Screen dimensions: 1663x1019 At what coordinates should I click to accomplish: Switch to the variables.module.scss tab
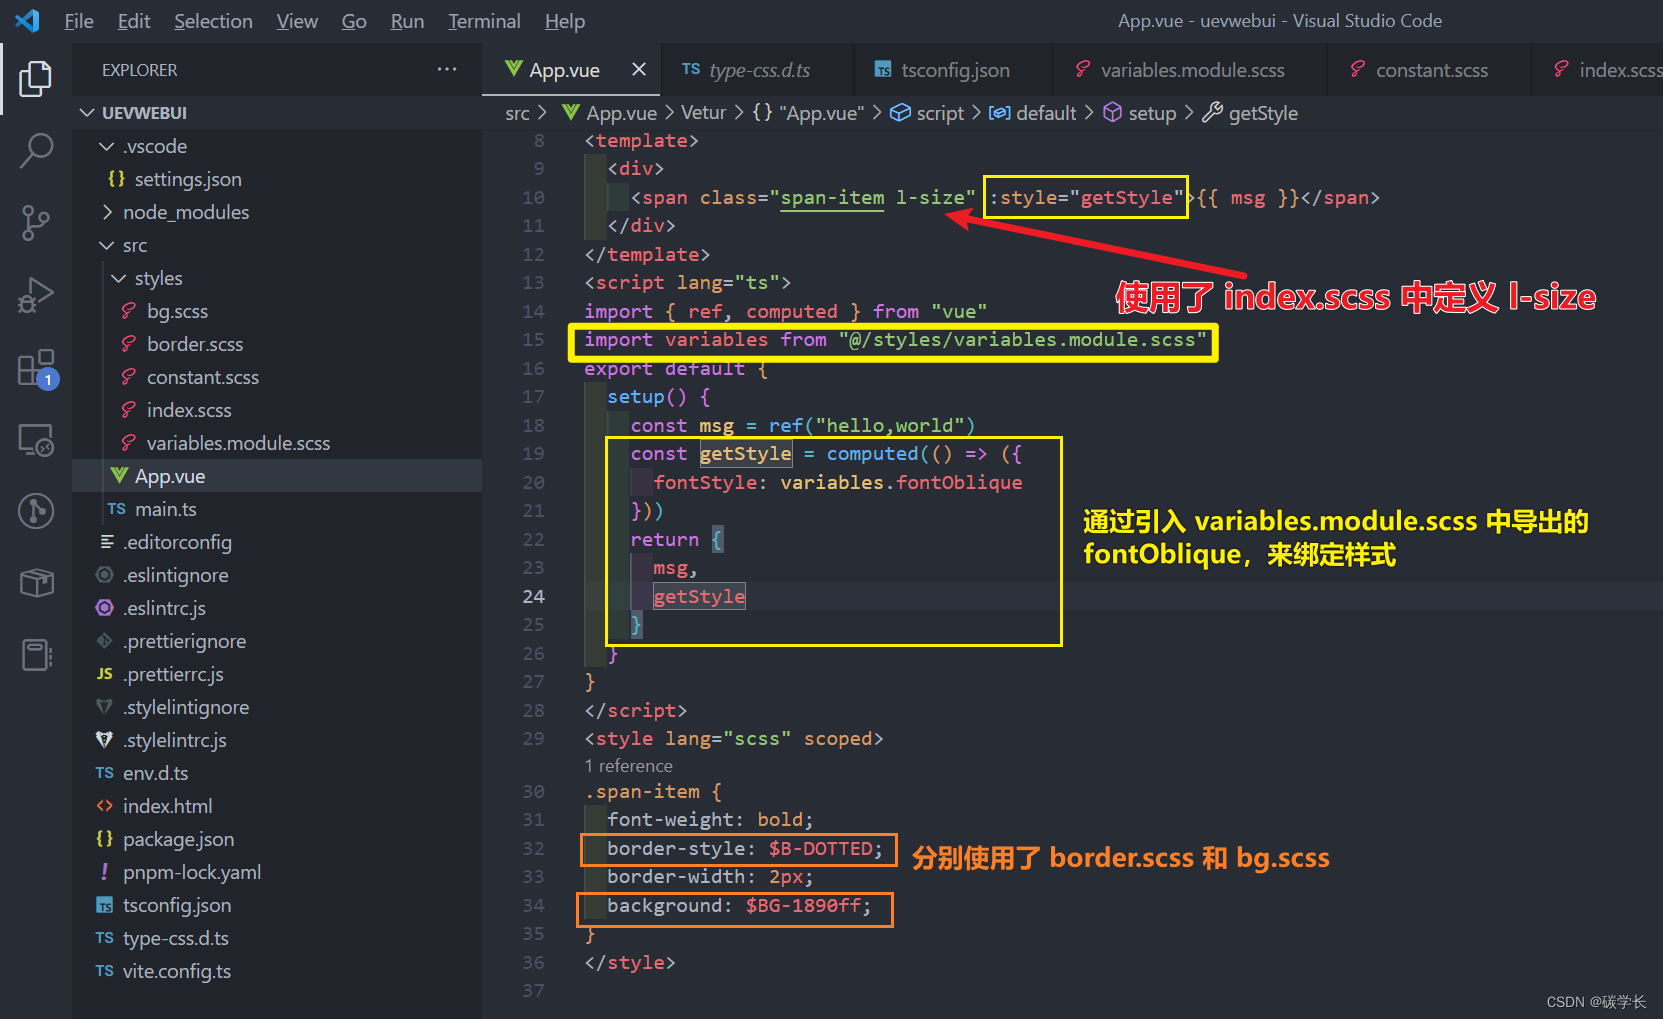click(1191, 70)
